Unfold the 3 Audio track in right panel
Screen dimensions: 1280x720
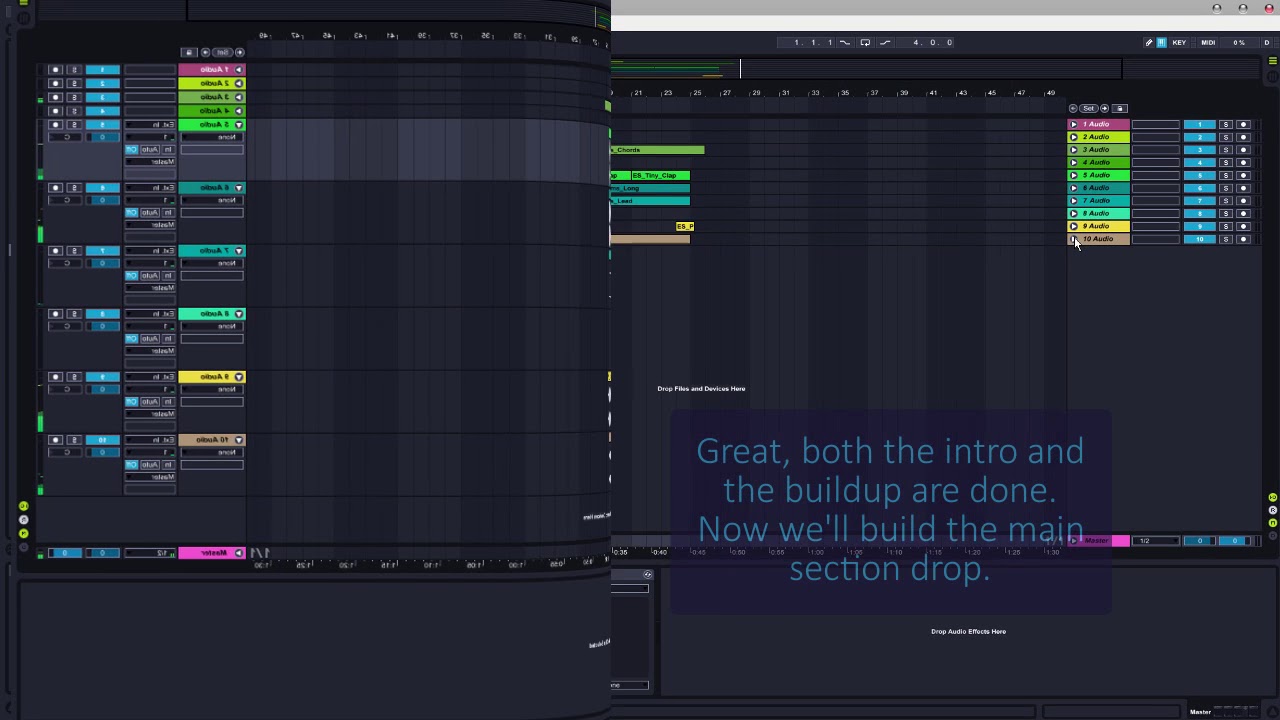(1074, 150)
